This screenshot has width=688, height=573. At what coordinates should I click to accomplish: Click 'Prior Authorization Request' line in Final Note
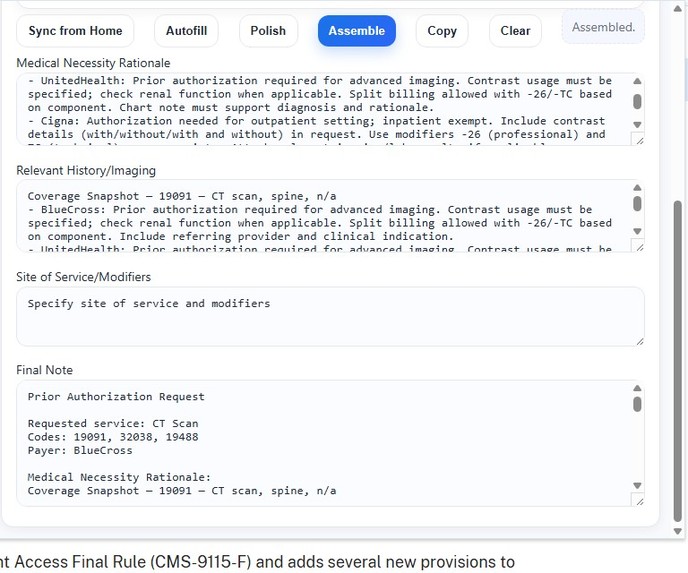(x=116, y=397)
